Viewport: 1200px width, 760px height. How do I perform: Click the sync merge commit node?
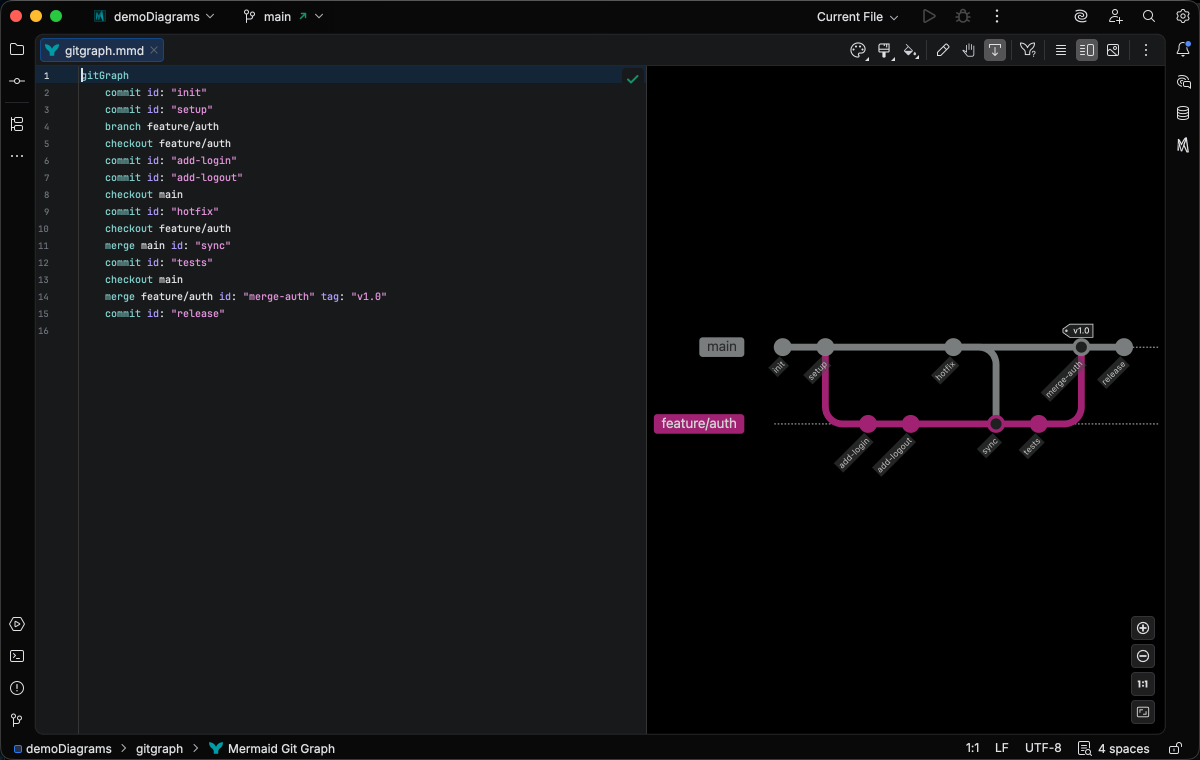click(x=996, y=423)
